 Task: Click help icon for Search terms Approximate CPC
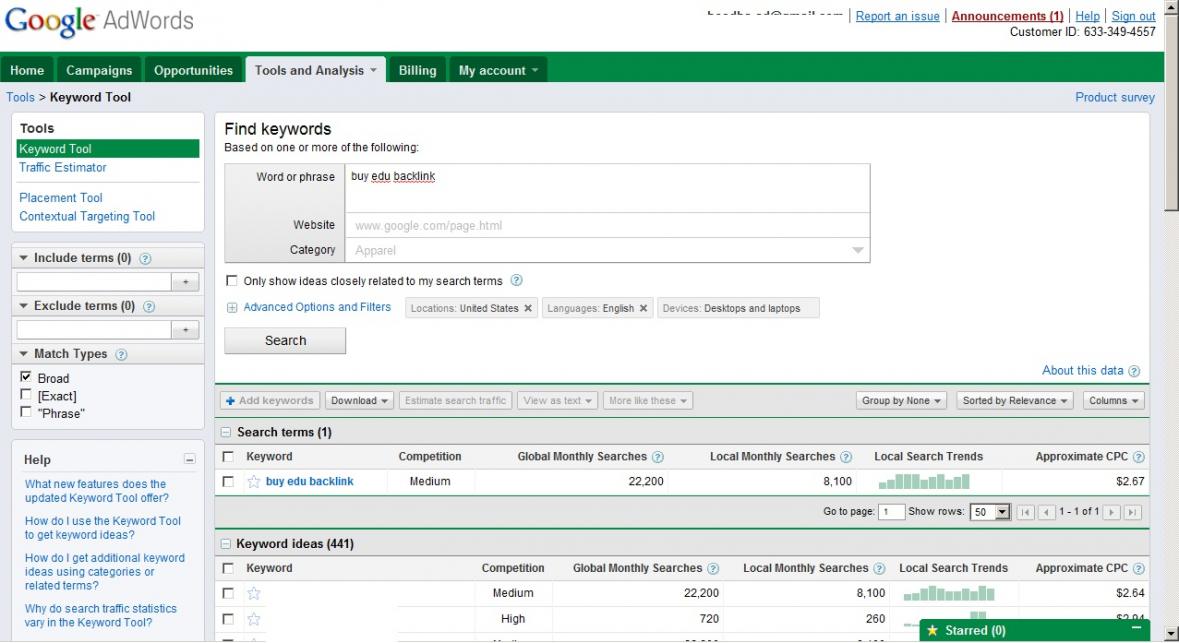point(1138,457)
